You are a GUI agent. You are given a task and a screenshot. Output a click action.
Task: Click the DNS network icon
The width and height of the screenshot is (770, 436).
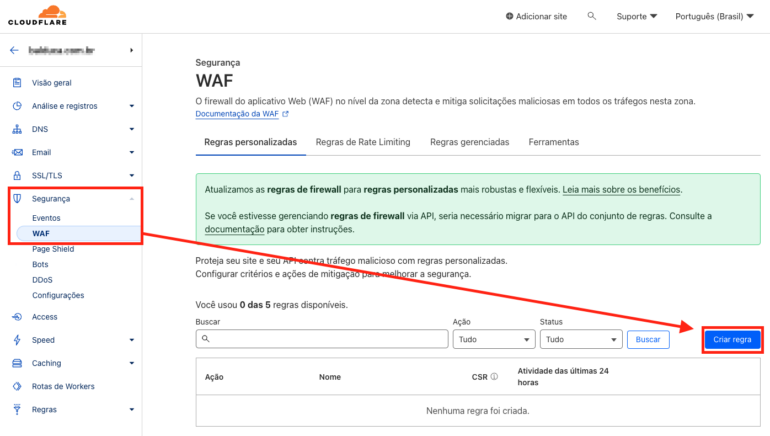[17, 129]
